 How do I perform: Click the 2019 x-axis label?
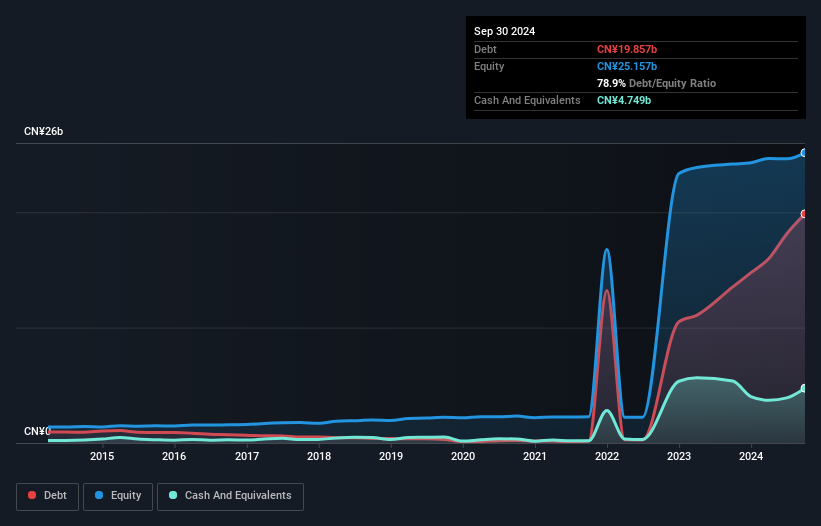[x=391, y=456]
